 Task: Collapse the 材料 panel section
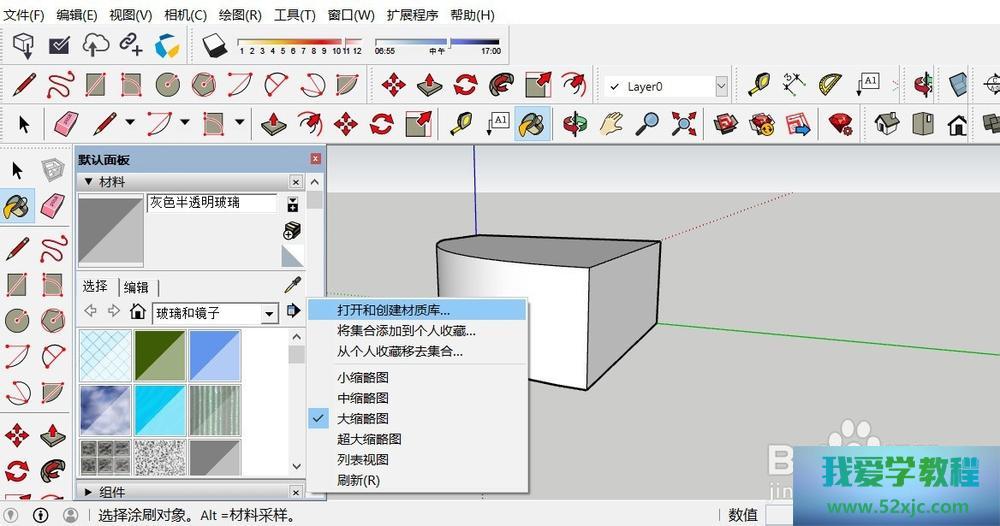coord(88,182)
